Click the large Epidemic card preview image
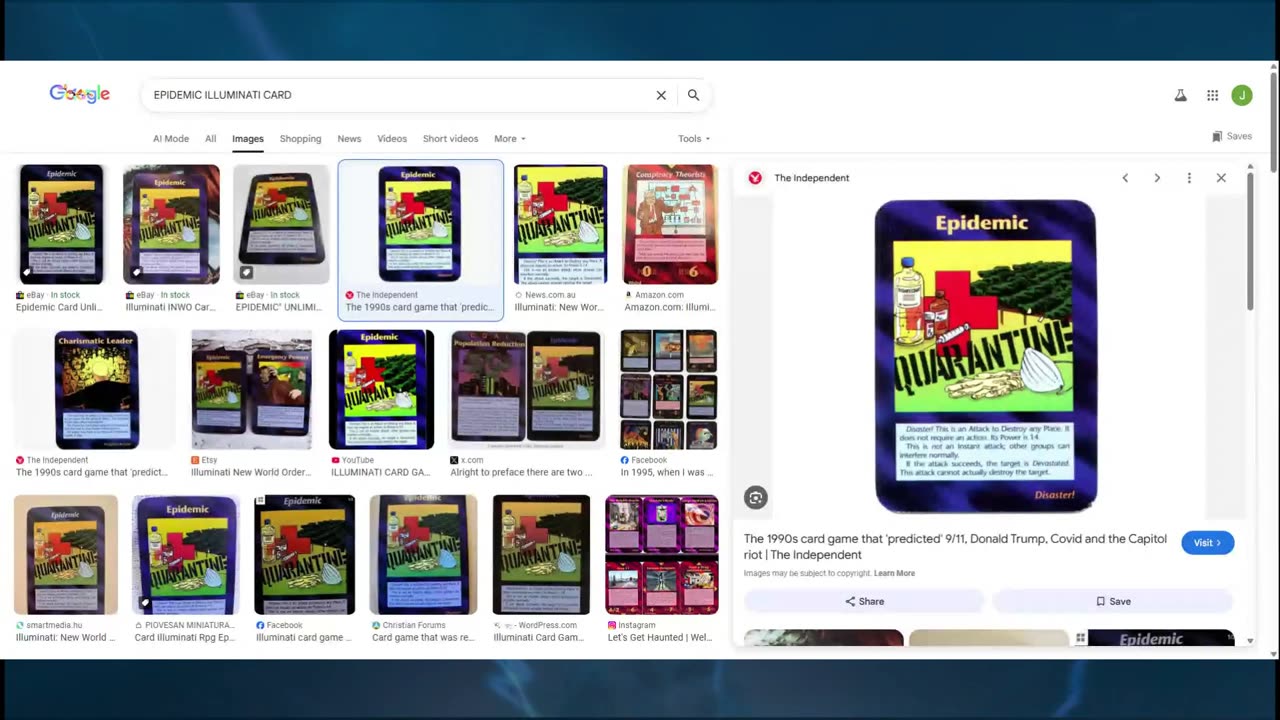The width and height of the screenshot is (1280, 720). point(985,356)
